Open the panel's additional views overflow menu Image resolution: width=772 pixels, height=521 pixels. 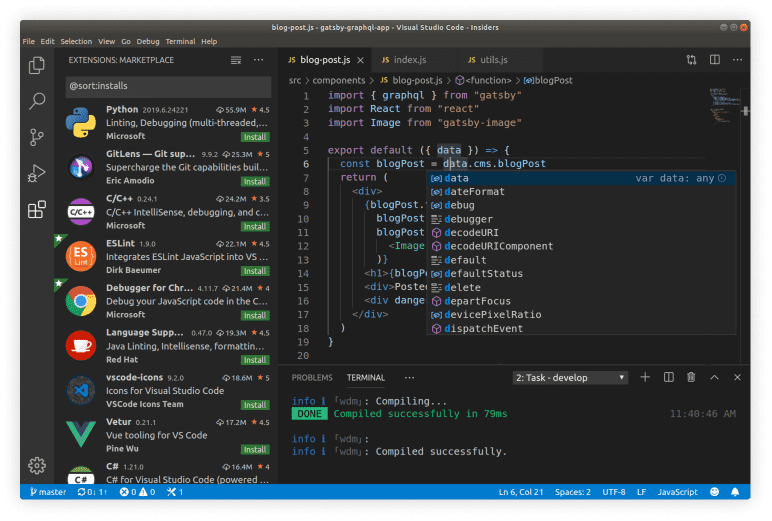408,378
